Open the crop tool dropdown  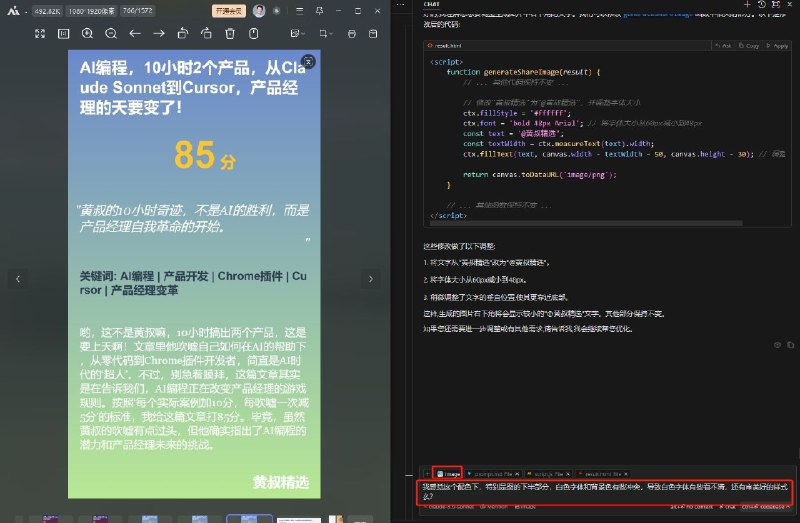[x=326, y=34]
